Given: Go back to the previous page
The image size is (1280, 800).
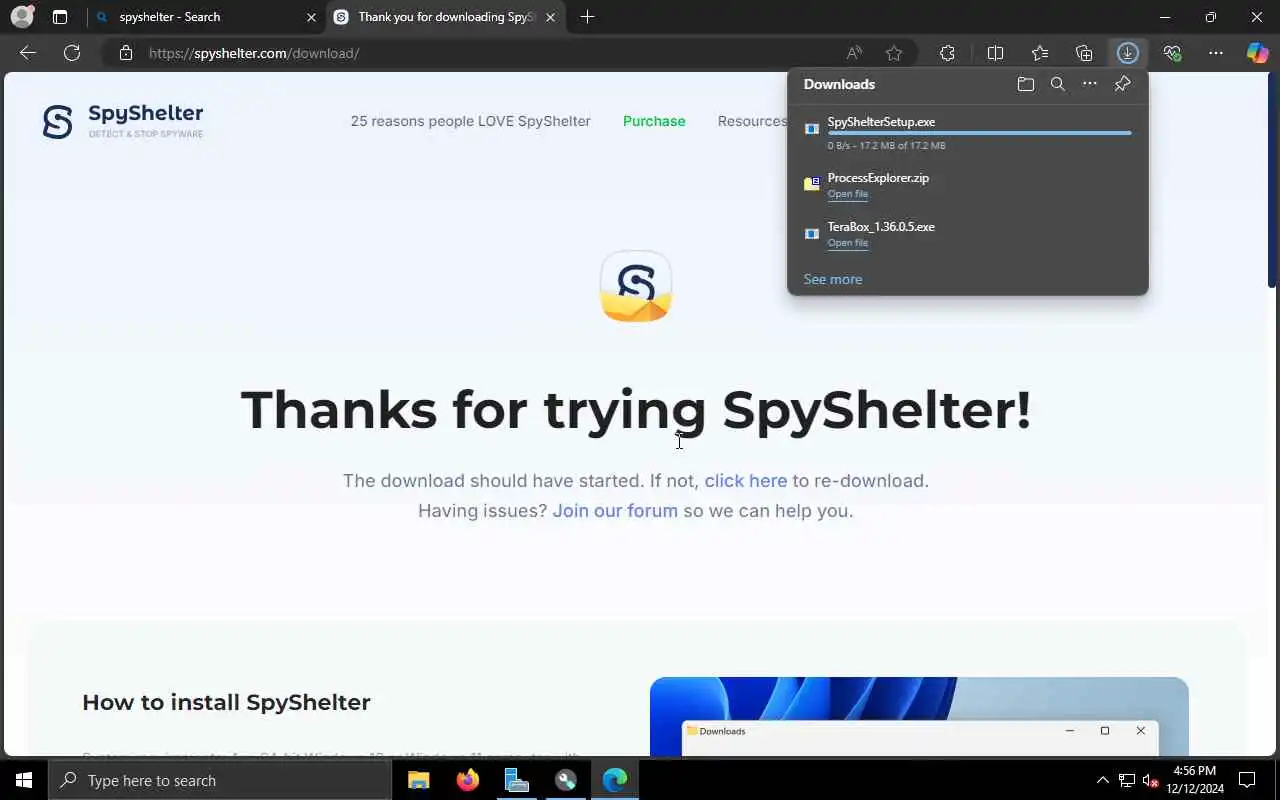Looking at the screenshot, I should tap(28, 53).
